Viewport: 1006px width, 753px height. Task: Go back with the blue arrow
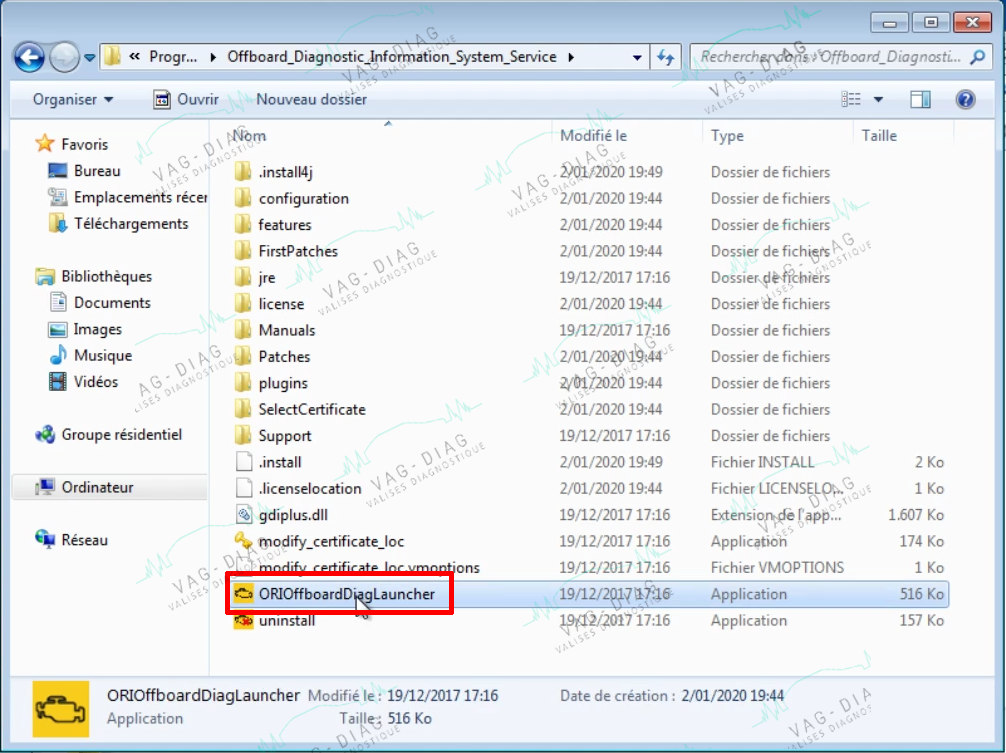(x=30, y=58)
